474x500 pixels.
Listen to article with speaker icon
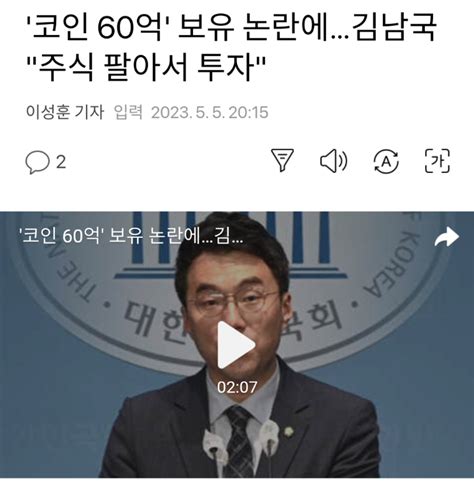[334, 161]
